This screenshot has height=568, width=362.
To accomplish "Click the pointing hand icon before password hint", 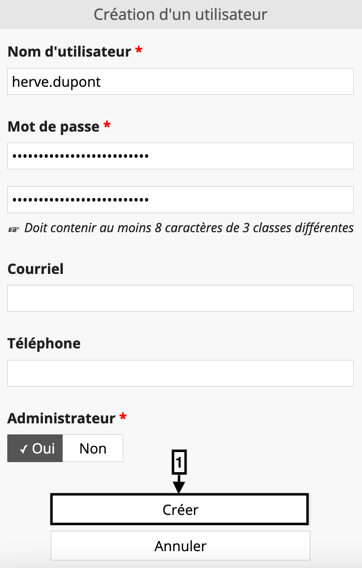I will click(13, 229).
